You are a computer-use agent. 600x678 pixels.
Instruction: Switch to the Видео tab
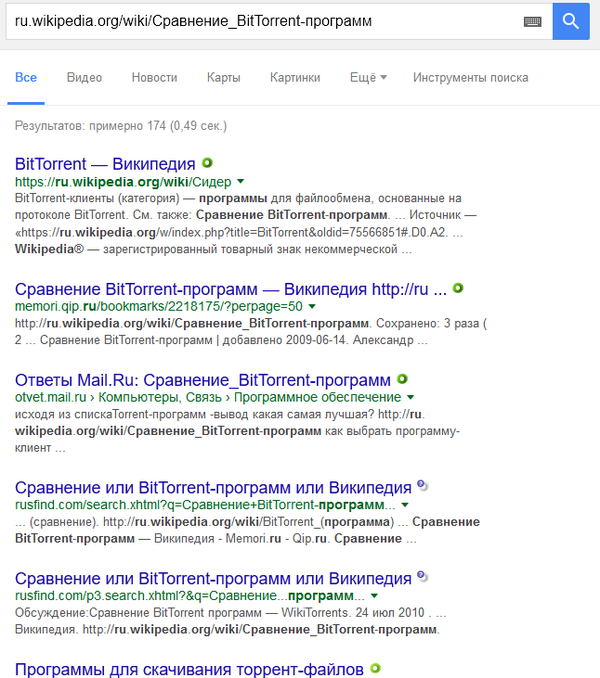[x=84, y=77]
